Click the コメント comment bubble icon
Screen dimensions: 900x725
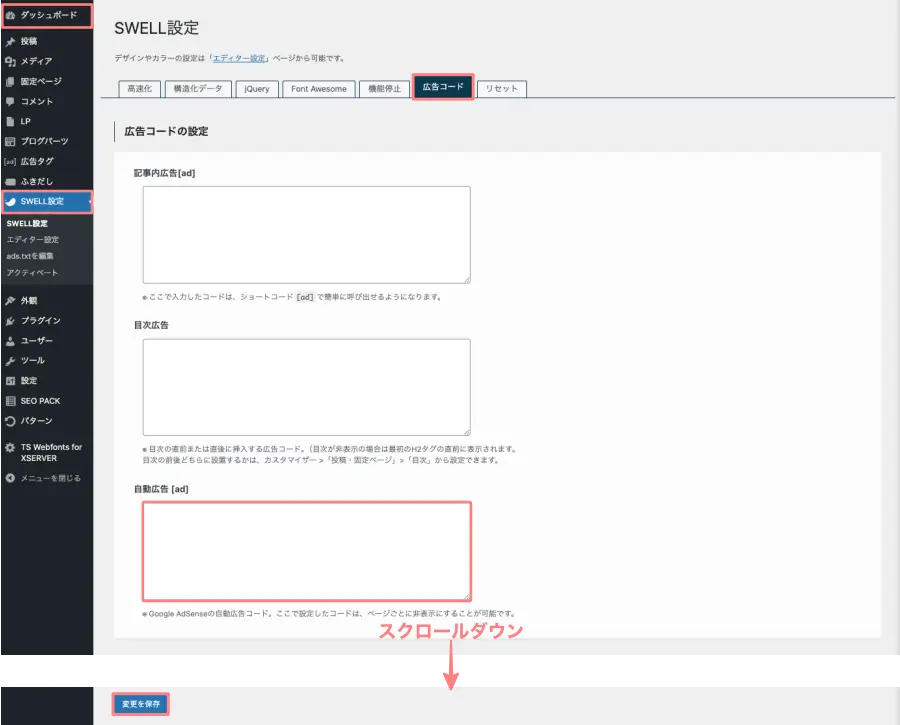[12, 101]
